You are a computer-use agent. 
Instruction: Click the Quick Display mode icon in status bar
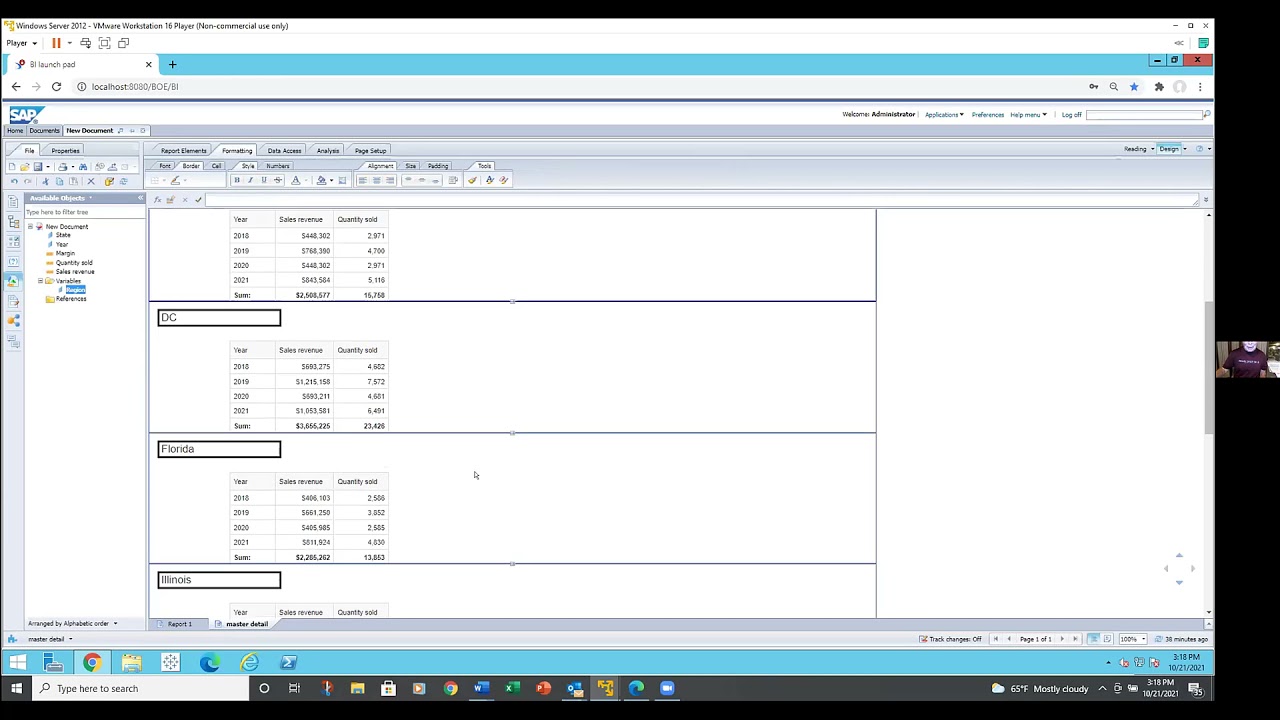pyautogui.click(x=1093, y=639)
